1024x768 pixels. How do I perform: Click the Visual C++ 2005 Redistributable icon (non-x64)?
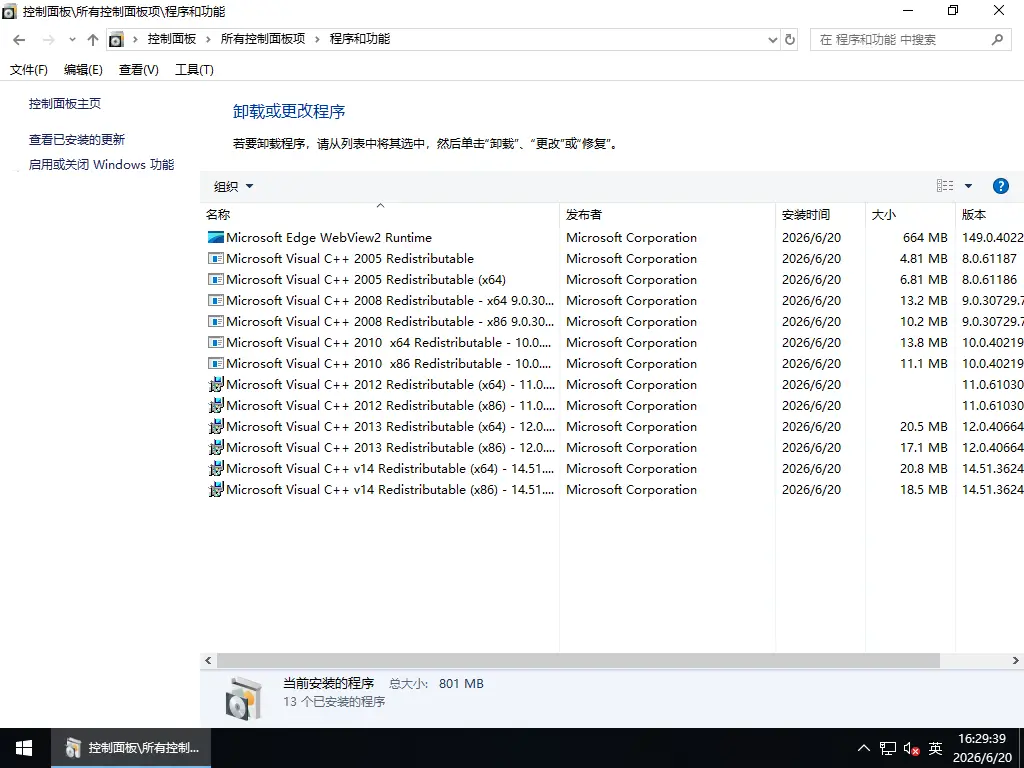216,258
